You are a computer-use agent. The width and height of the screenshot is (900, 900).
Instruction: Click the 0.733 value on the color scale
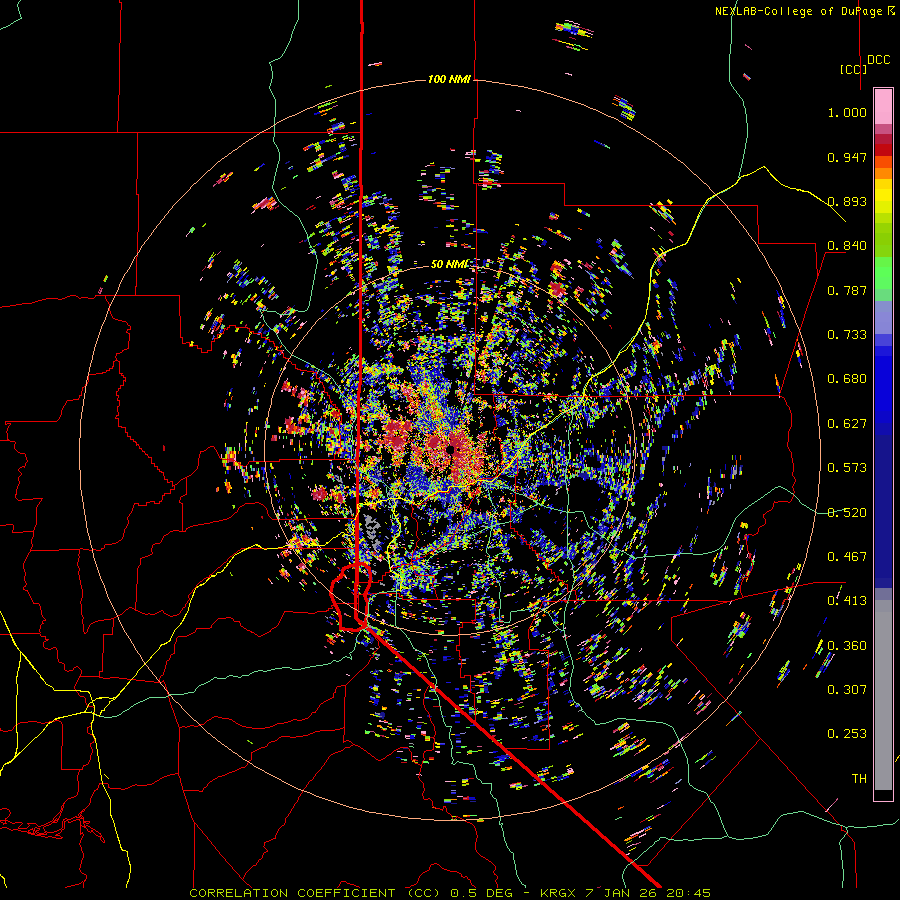coord(847,335)
